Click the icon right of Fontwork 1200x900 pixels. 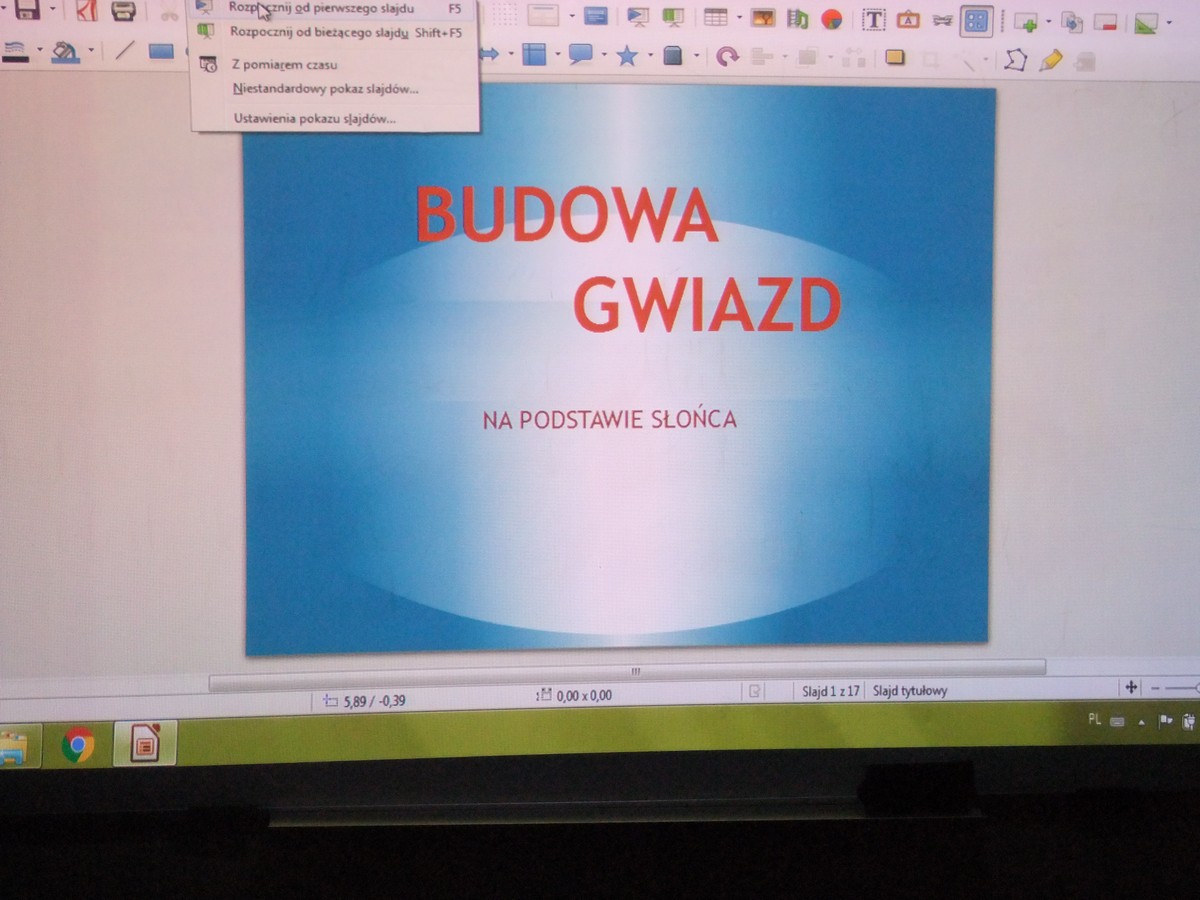tap(942, 20)
